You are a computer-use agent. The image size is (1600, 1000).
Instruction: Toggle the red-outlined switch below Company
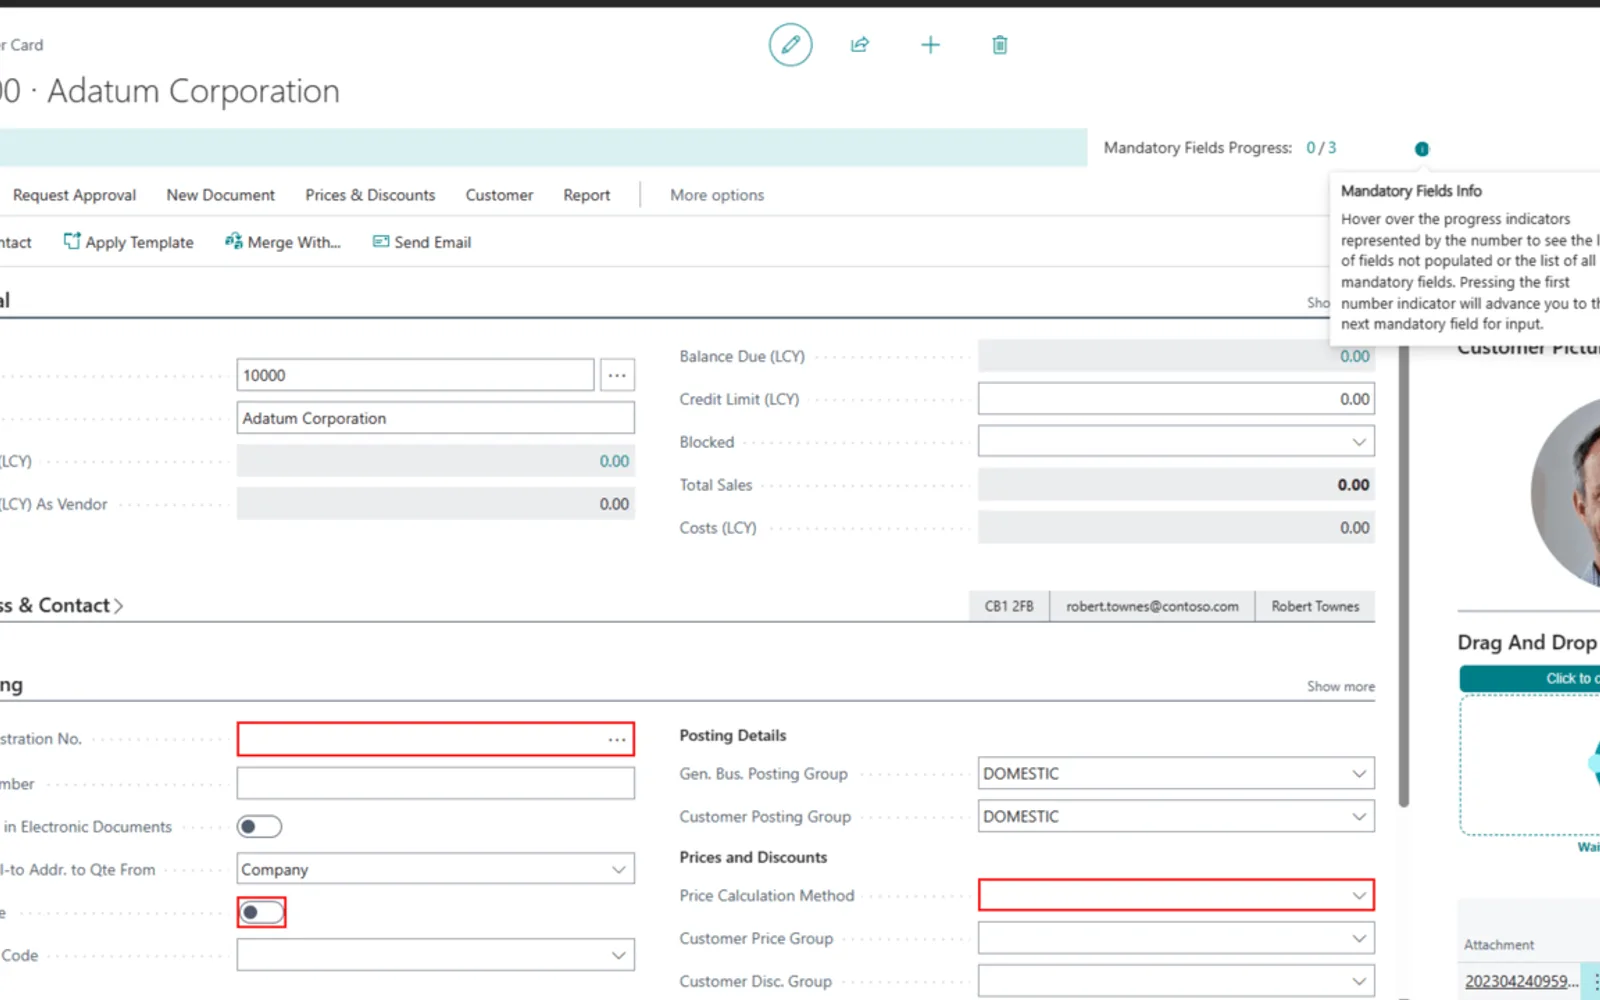pos(261,912)
